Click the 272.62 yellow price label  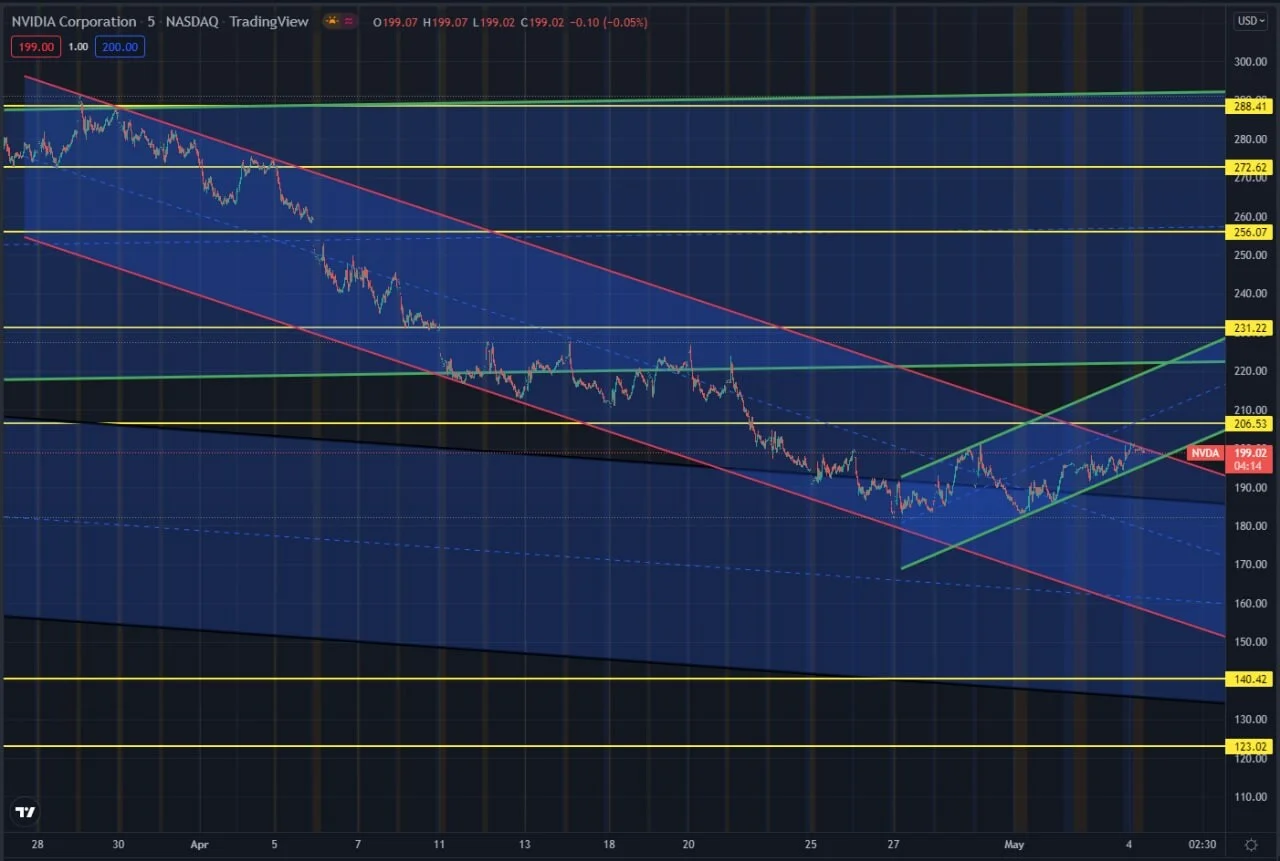point(1248,167)
